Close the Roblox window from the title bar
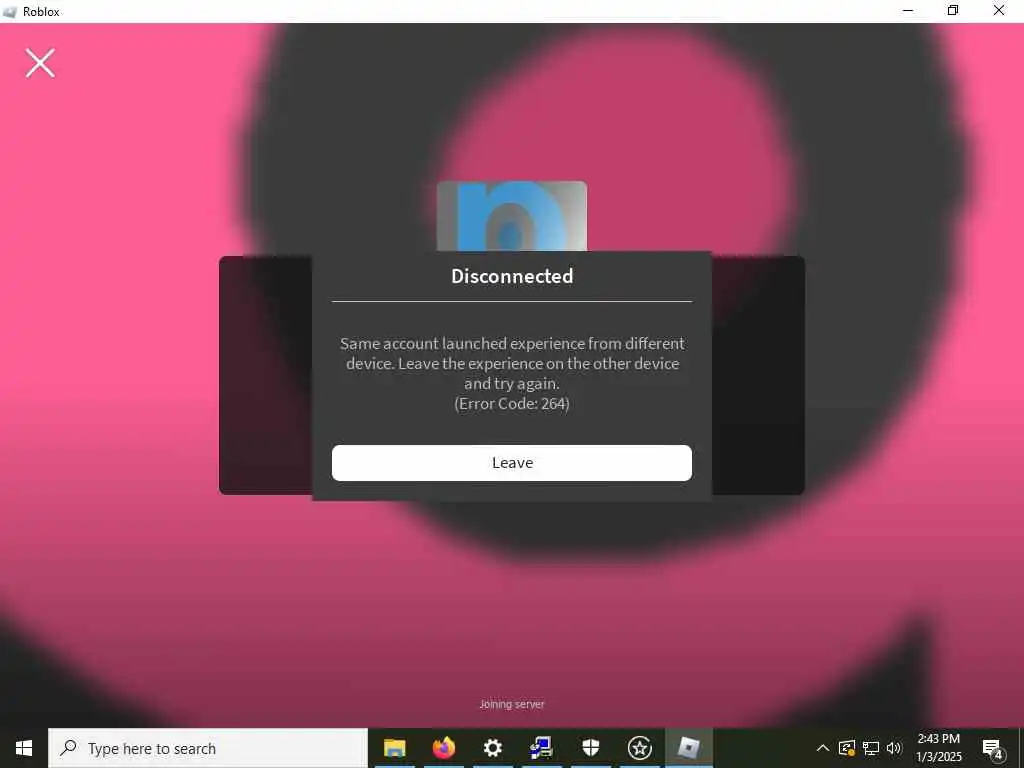This screenshot has height=768, width=1024. 999,11
